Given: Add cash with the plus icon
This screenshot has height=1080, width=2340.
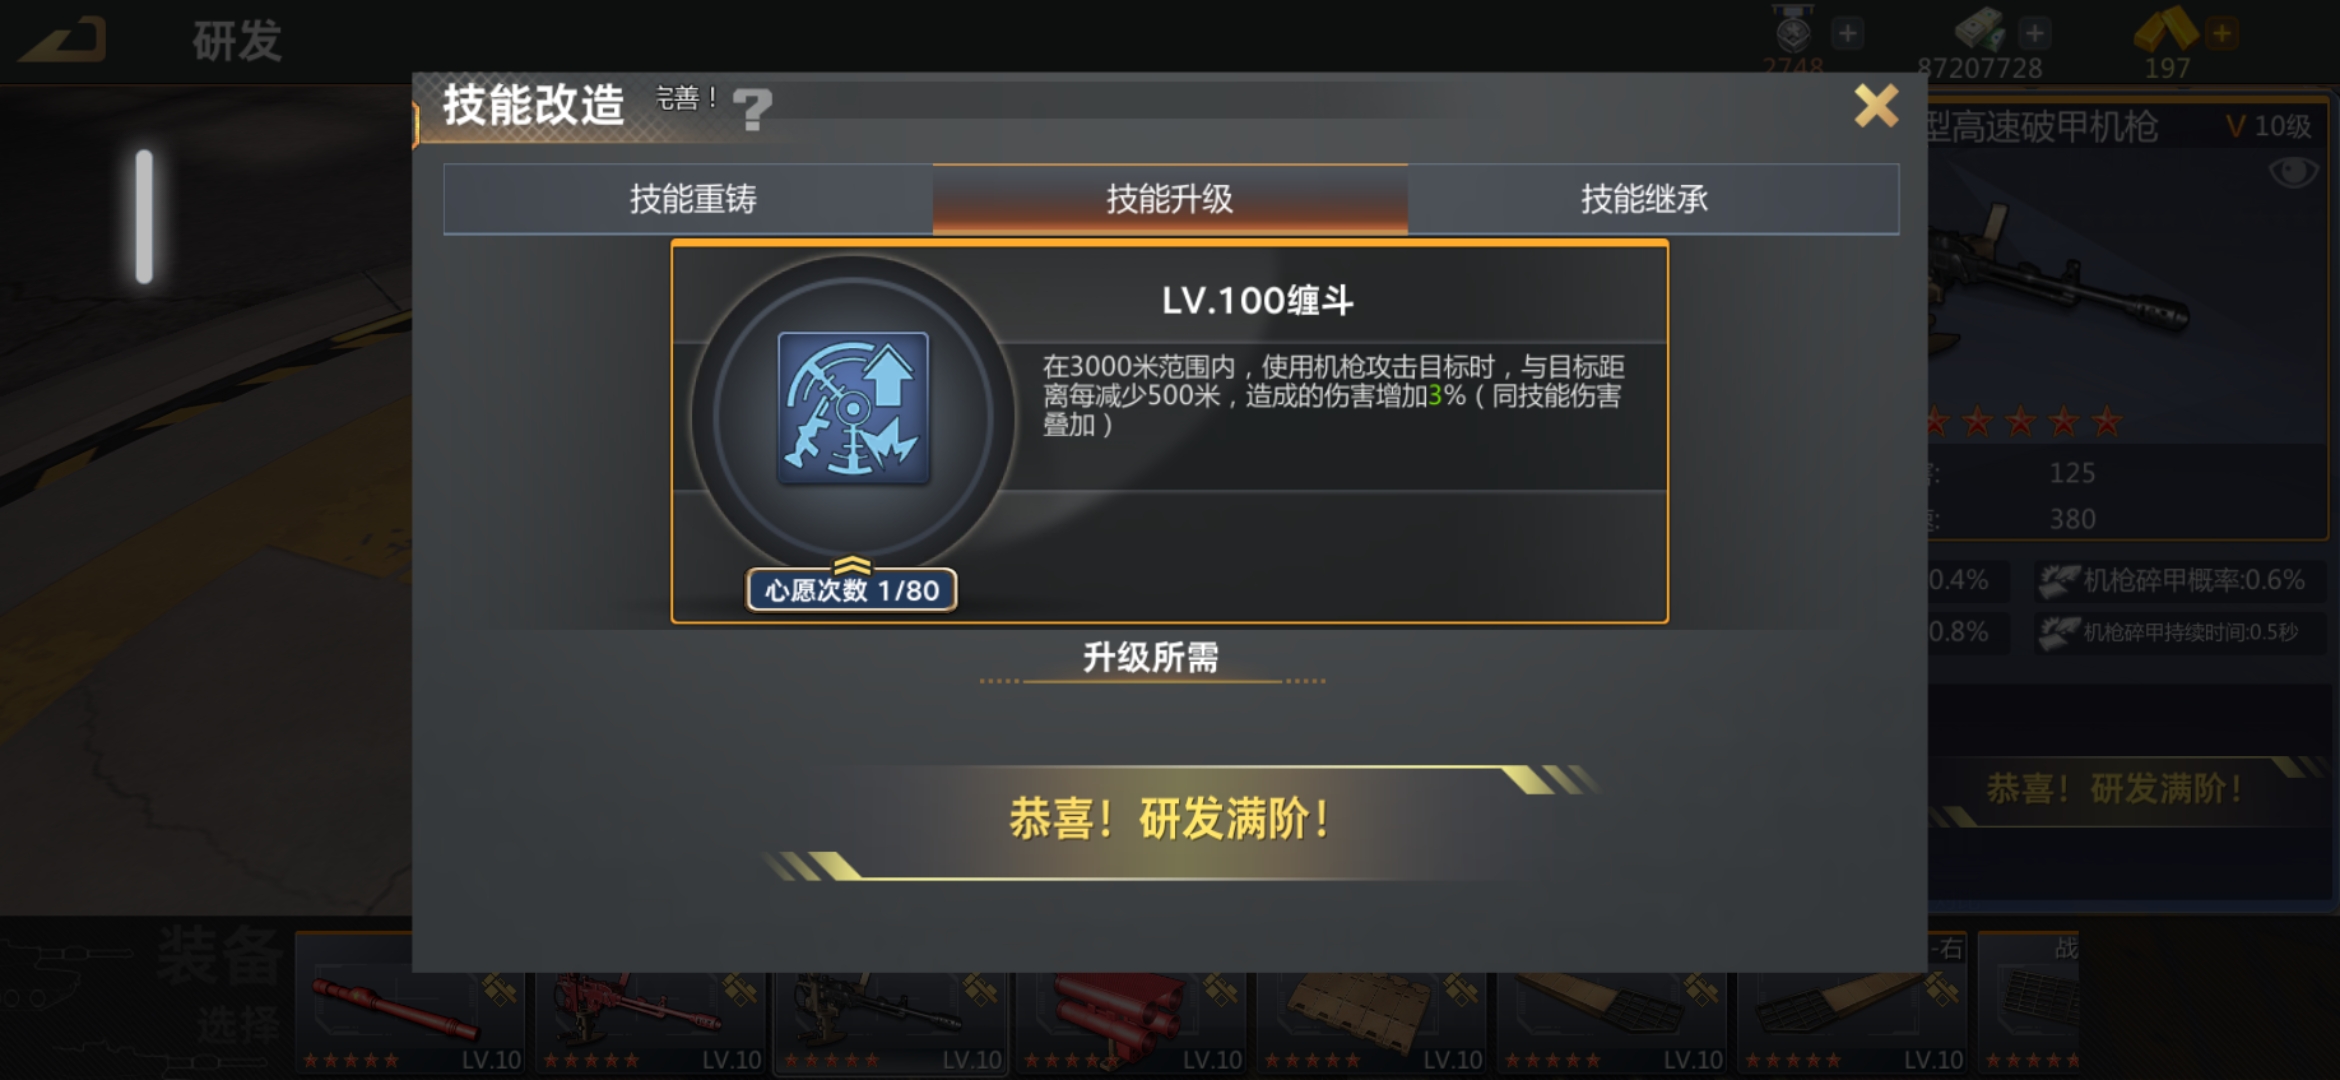Looking at the screenshot, I should pos(2034,33).
